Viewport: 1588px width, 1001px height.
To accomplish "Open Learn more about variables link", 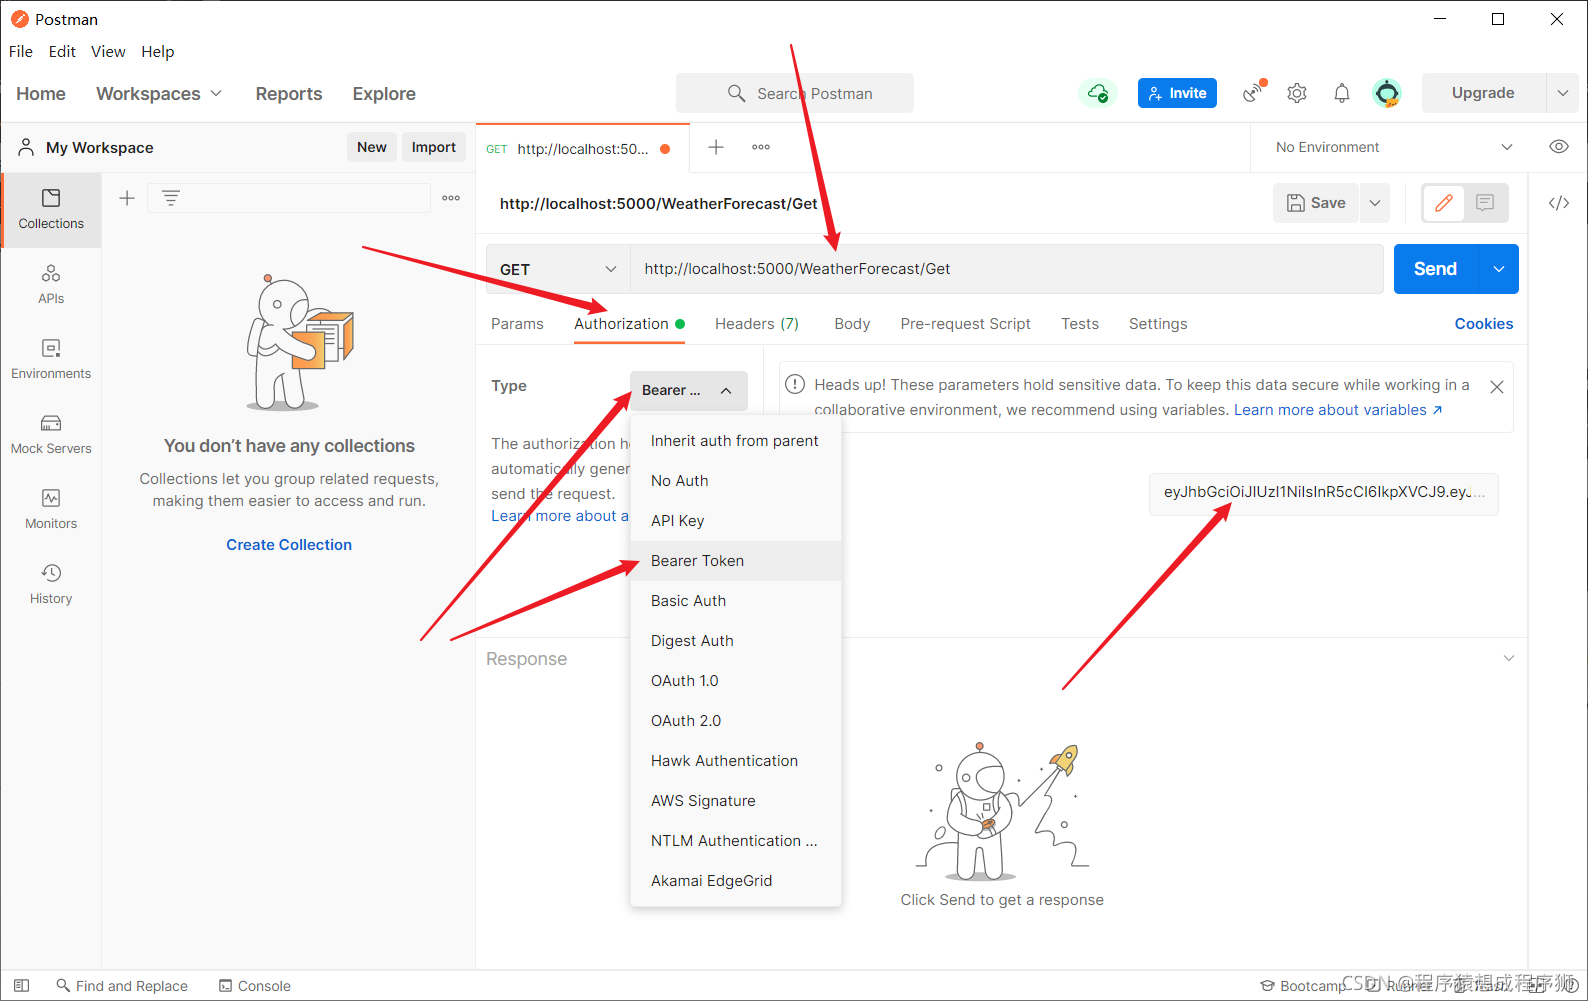I will [1338, 410].
